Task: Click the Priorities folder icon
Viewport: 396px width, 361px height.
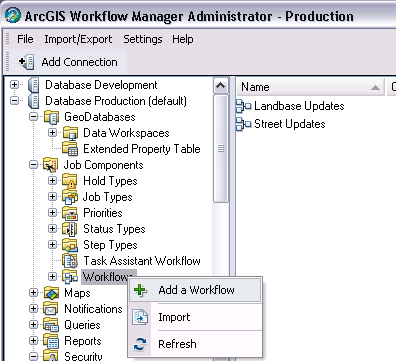Action: pyautogui.click(x=70, y=213)
